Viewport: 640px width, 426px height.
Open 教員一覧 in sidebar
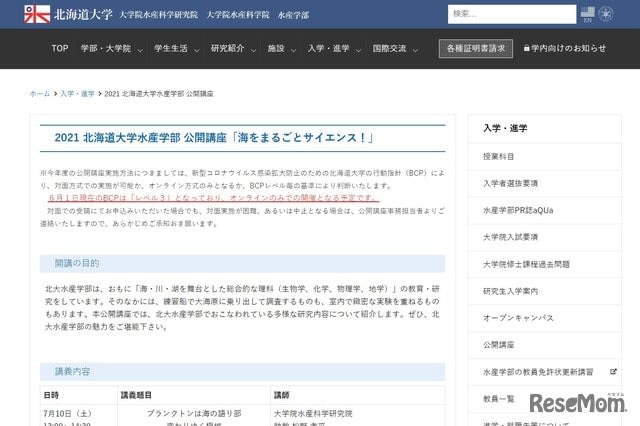point(498,399)
